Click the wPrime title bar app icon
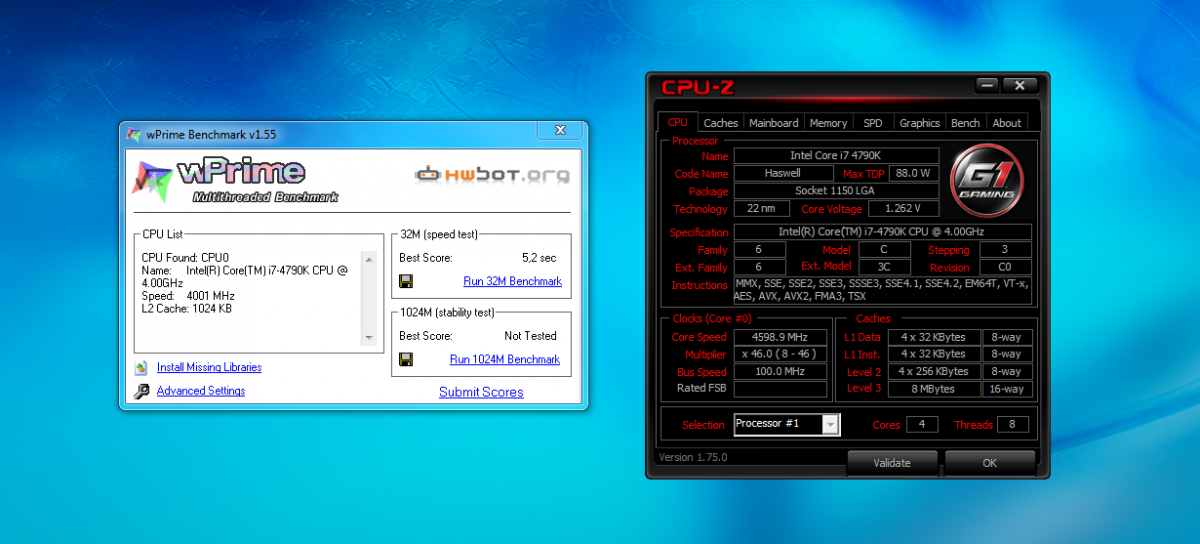This screenshot has width=1200, height=544. pos(134,134)
